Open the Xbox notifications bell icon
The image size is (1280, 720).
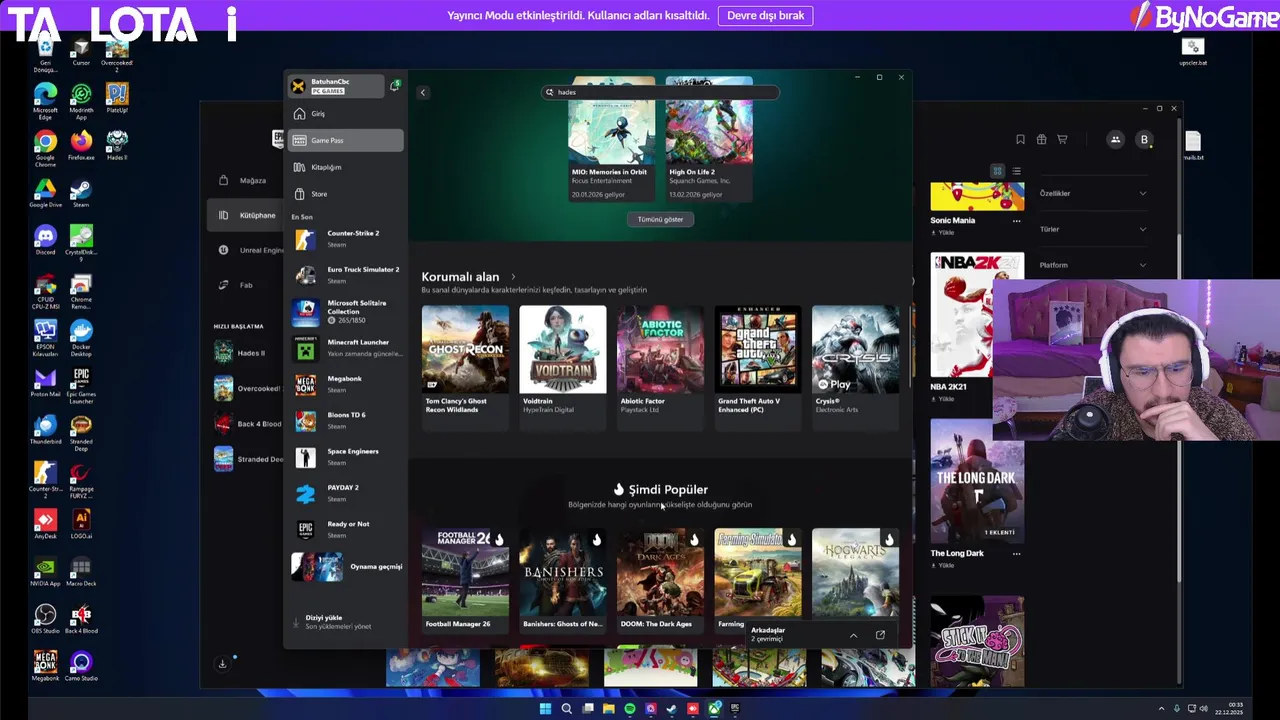point(395,86)
